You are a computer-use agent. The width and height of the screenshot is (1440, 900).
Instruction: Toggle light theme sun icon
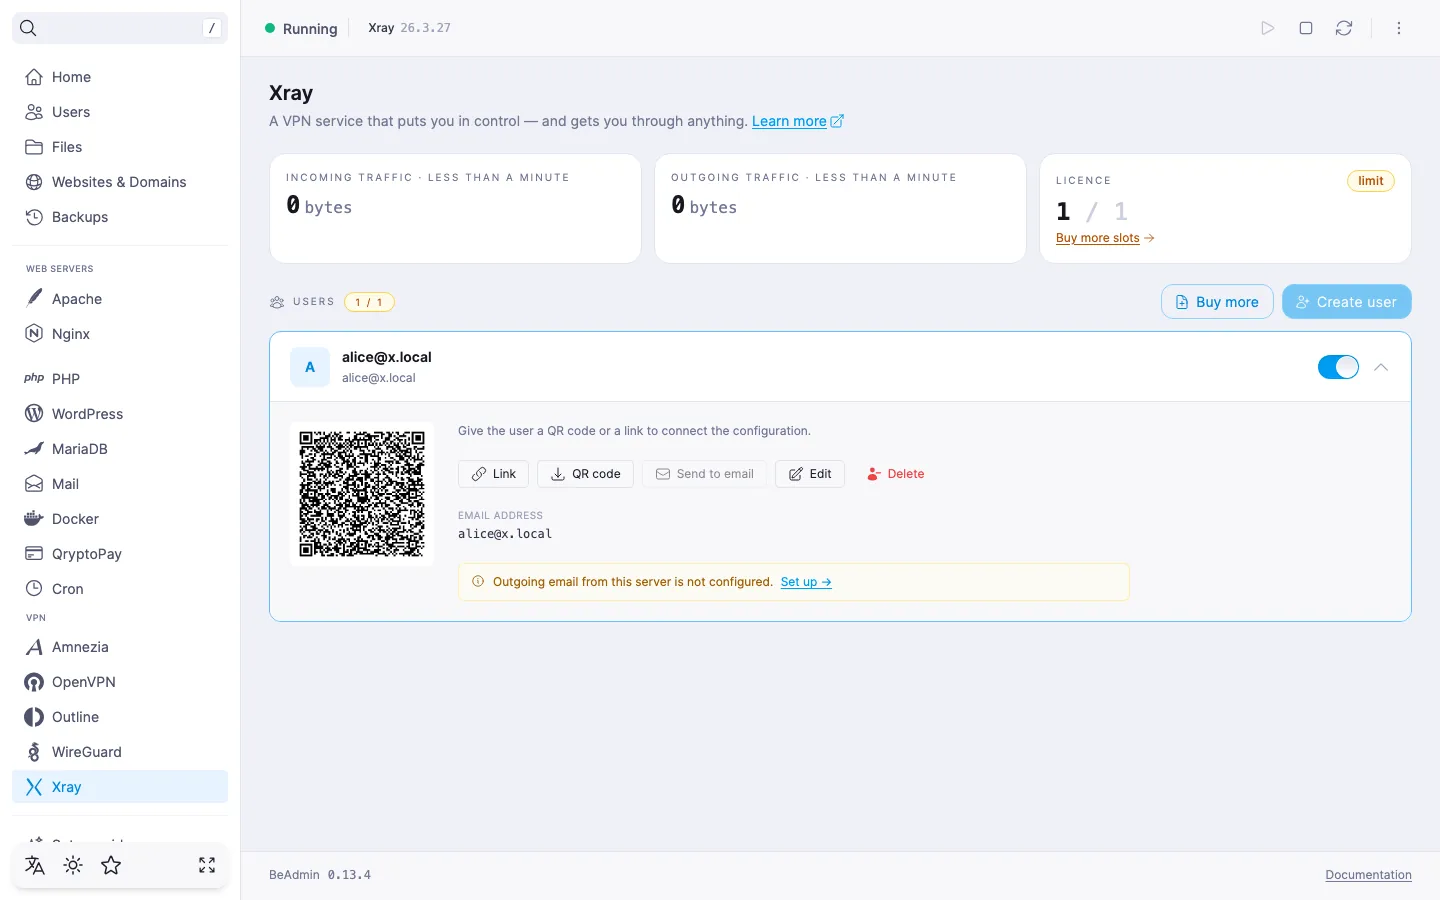tap(73, 865)
